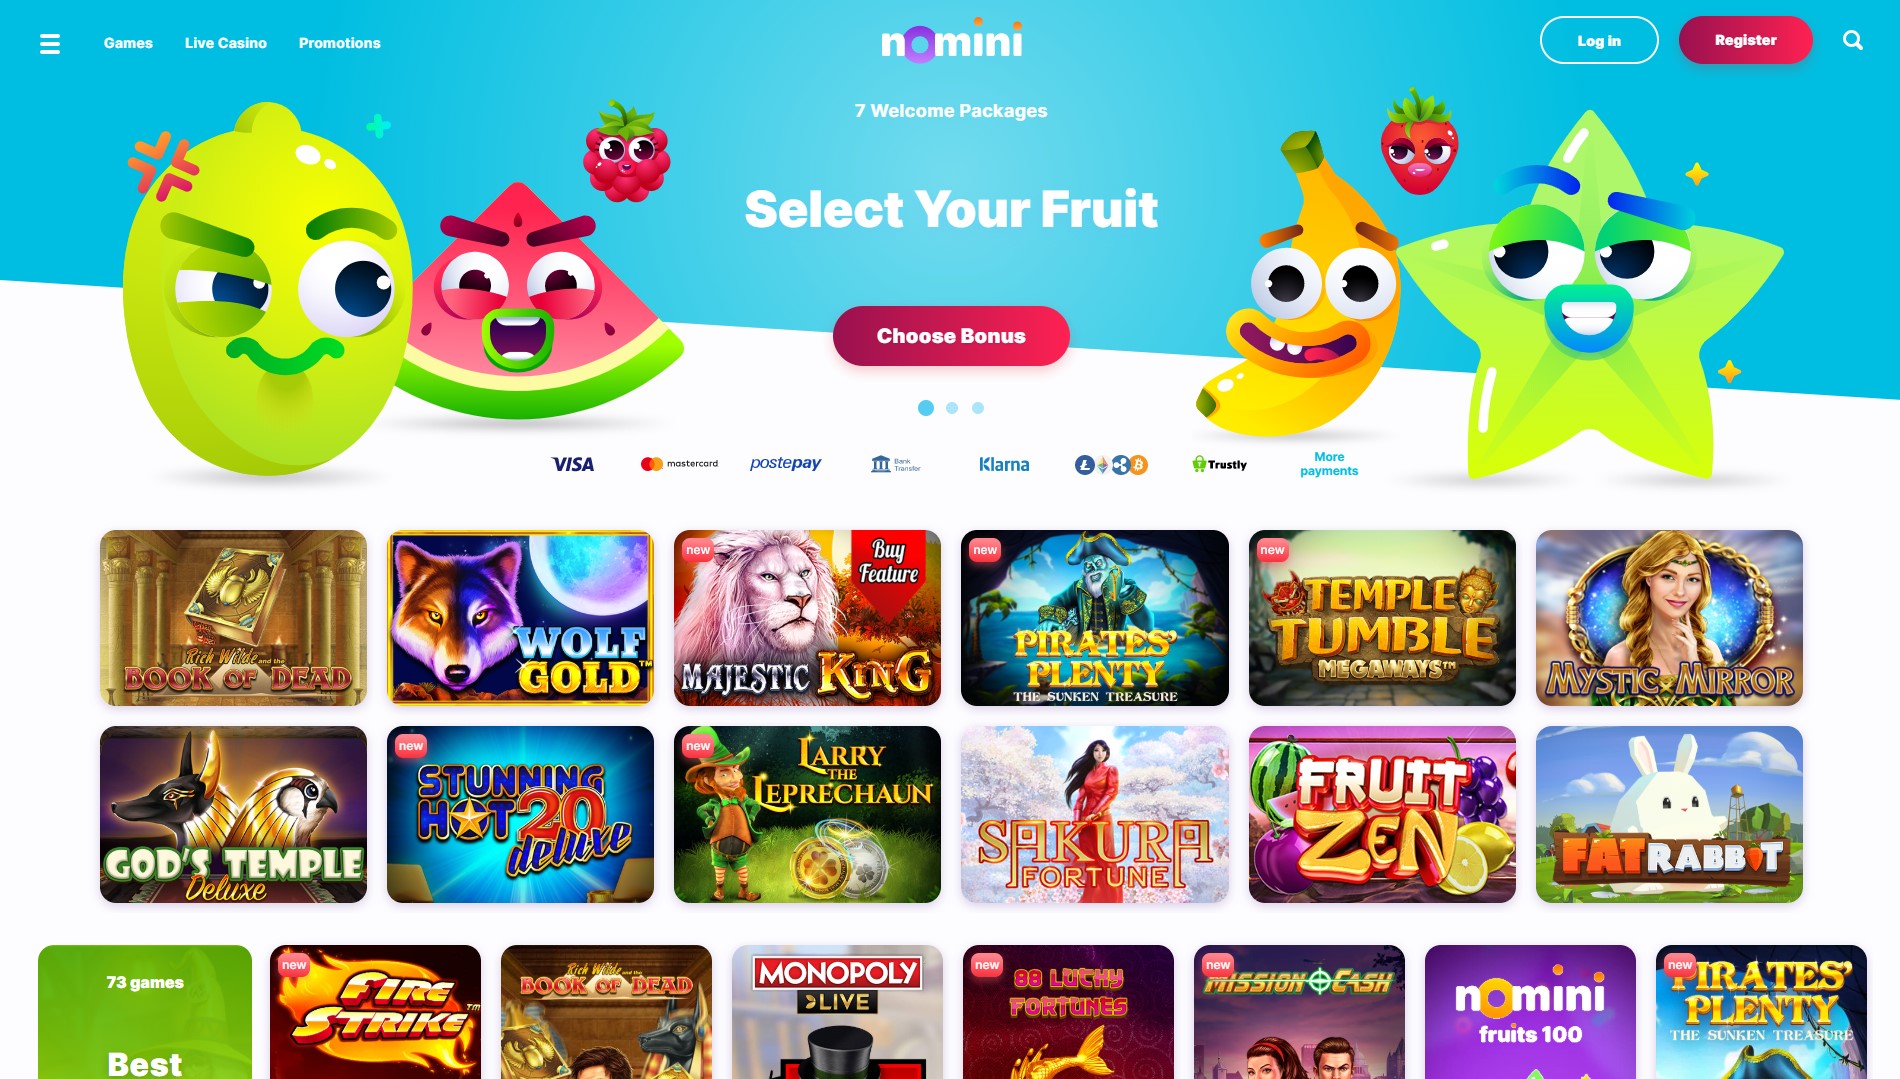
Task: Click the cryptocurrency payment icons
Action: (x=1111, y=465)
